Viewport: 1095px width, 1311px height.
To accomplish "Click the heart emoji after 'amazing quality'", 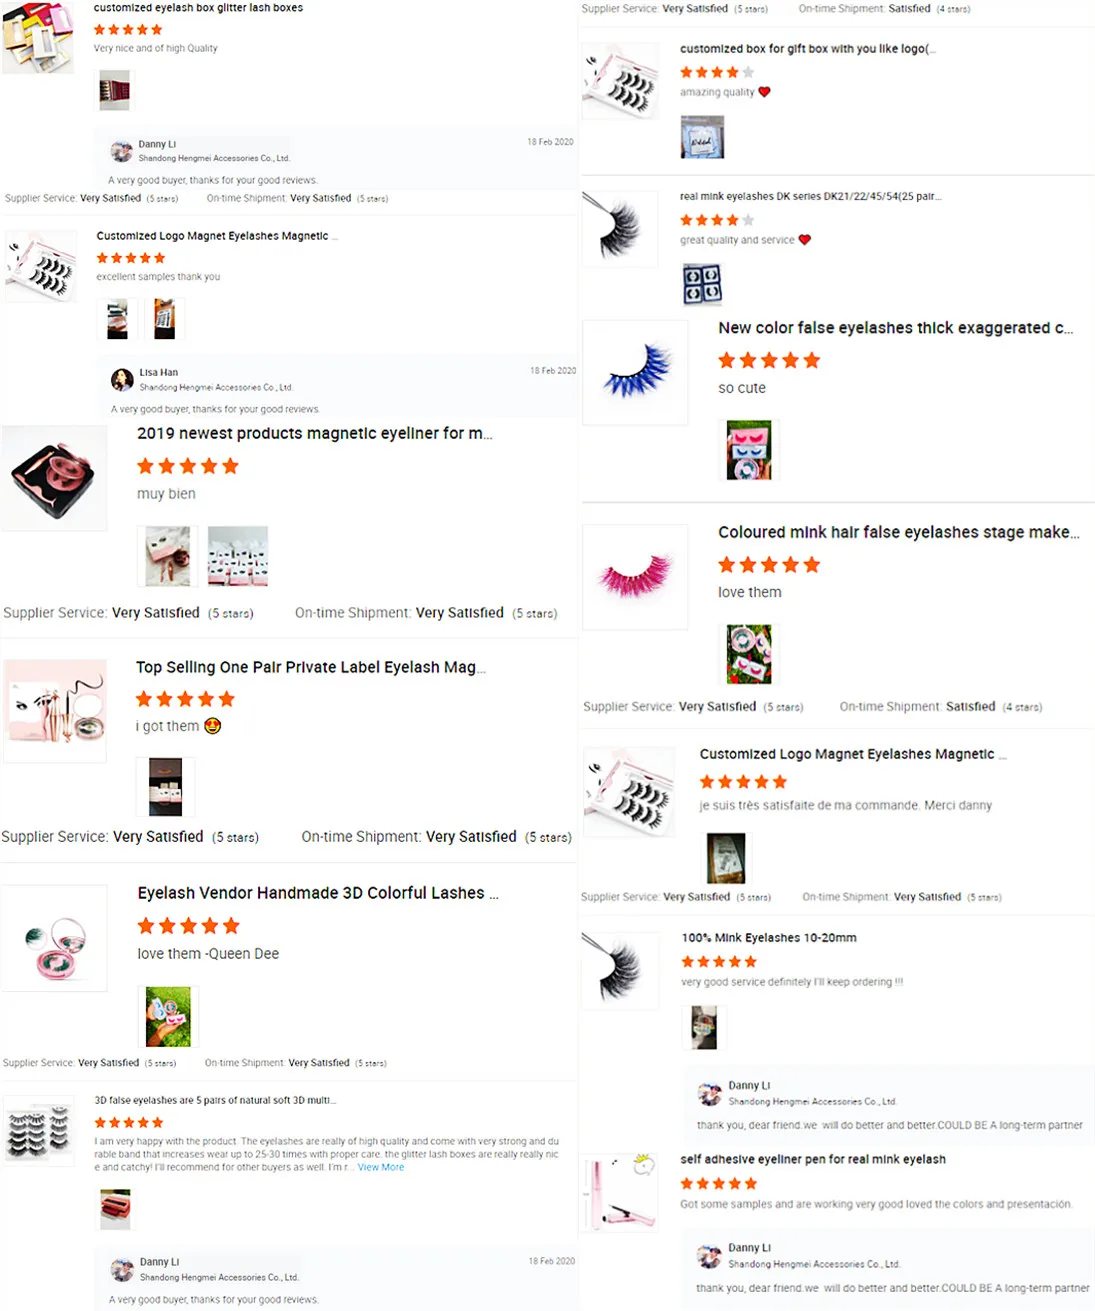I will [764, 92].
